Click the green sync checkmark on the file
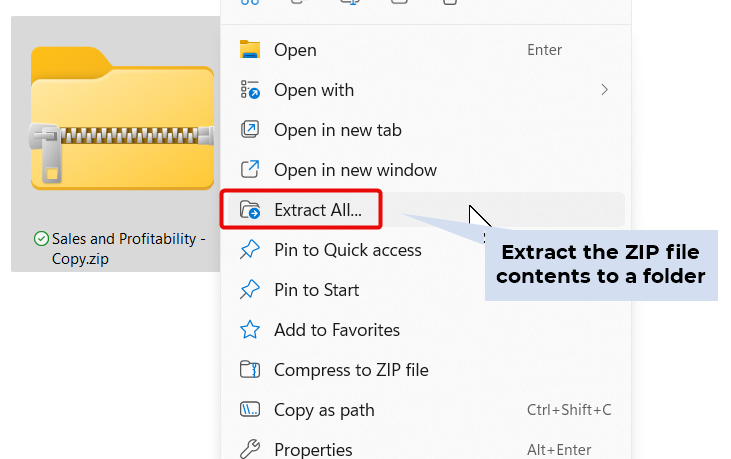731x459 pixels. 41,239
